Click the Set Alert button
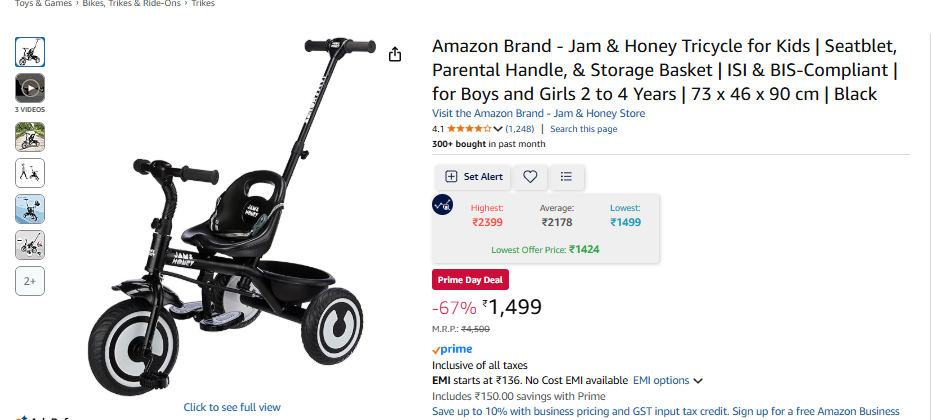931x420 pixels. (x=473, y=176)
